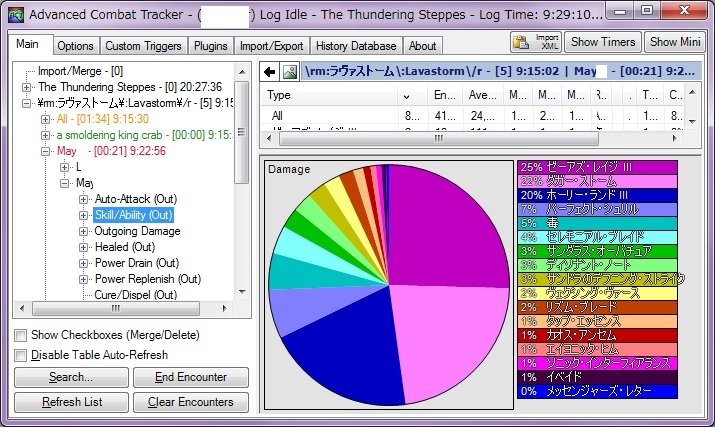Click the 20% dark blue legend entry
715x427 pixels.
tap(597, 195)
